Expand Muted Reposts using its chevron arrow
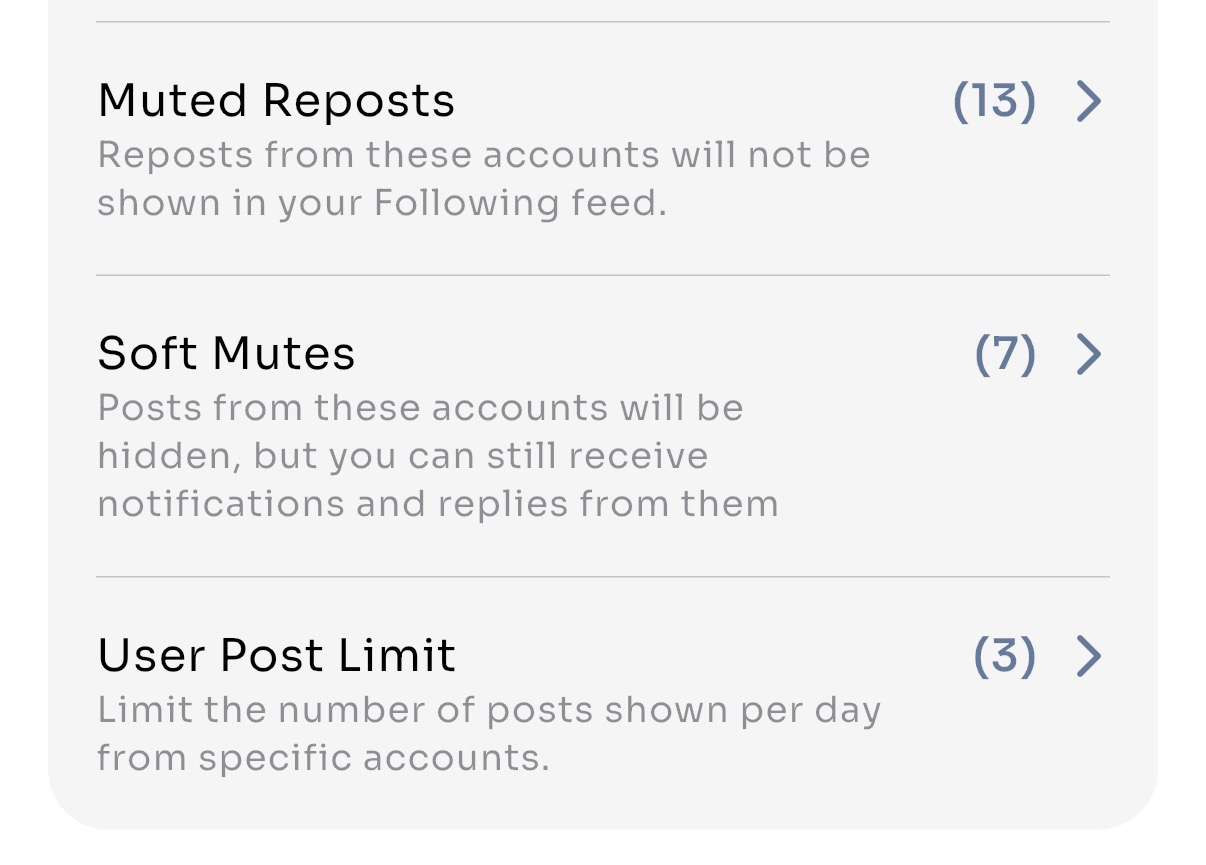This screenshot has height=865, width=1206. click(x=1088, y=101)
